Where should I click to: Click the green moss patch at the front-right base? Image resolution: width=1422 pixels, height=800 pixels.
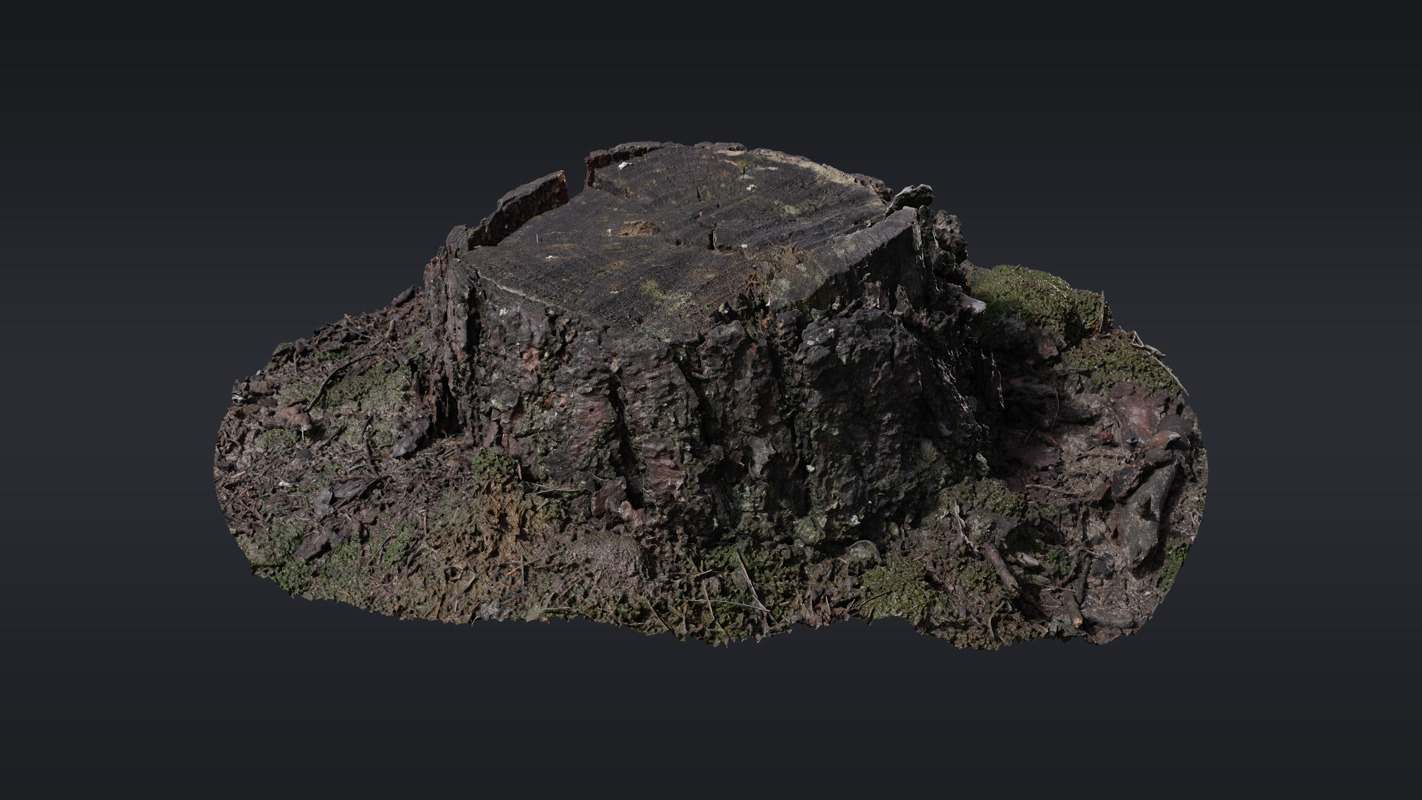click(895, 588)
